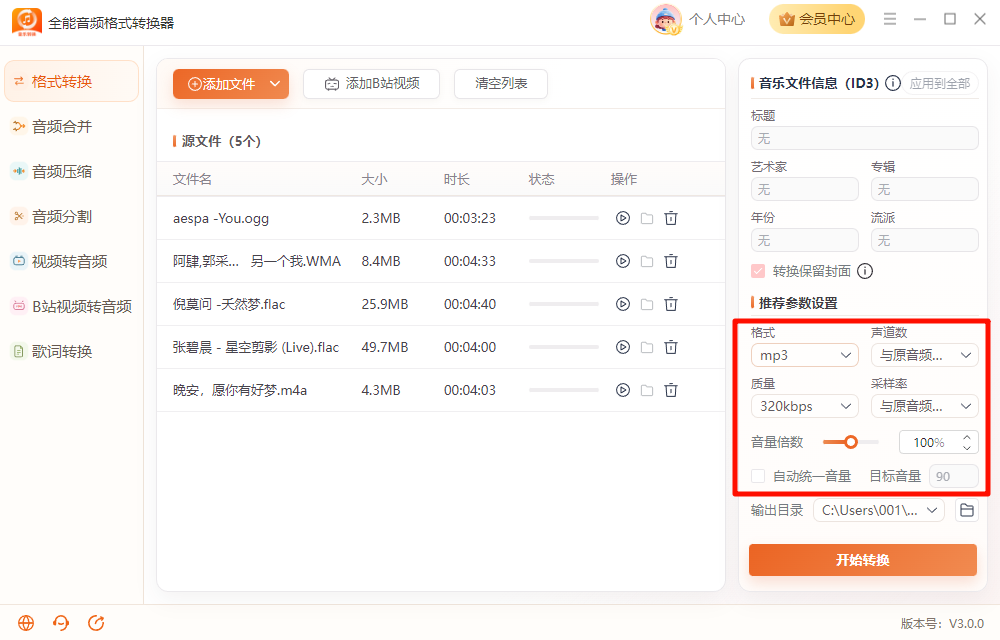The height and width of the screenshot is (640, 1000).
Task: Delete aespa -You.ogg from the list
Action: pyautogui.click(x=671, y=218)
